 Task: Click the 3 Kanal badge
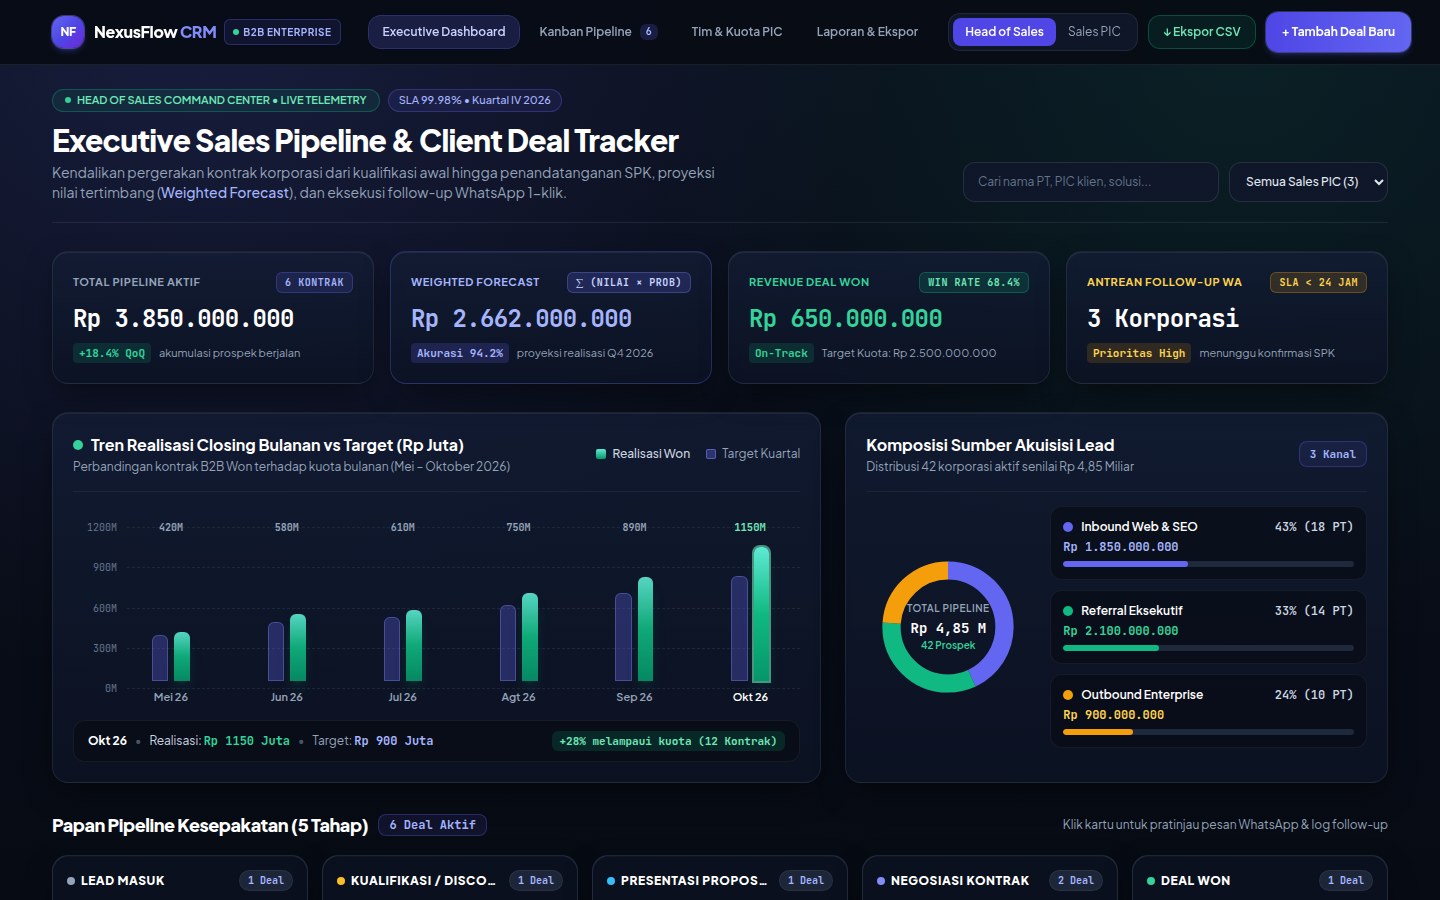(1332, 454)
